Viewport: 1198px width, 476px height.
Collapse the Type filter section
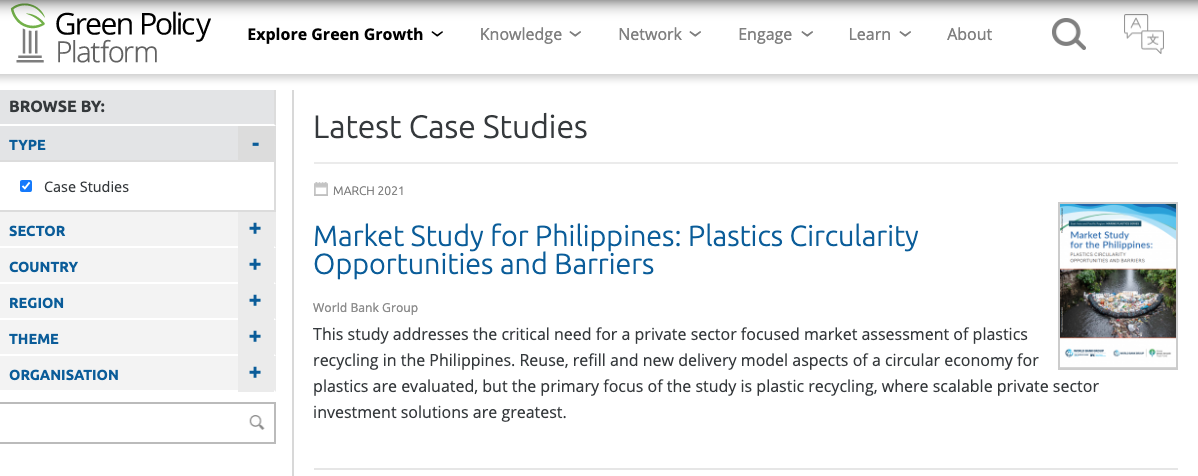tap(256, 144)
